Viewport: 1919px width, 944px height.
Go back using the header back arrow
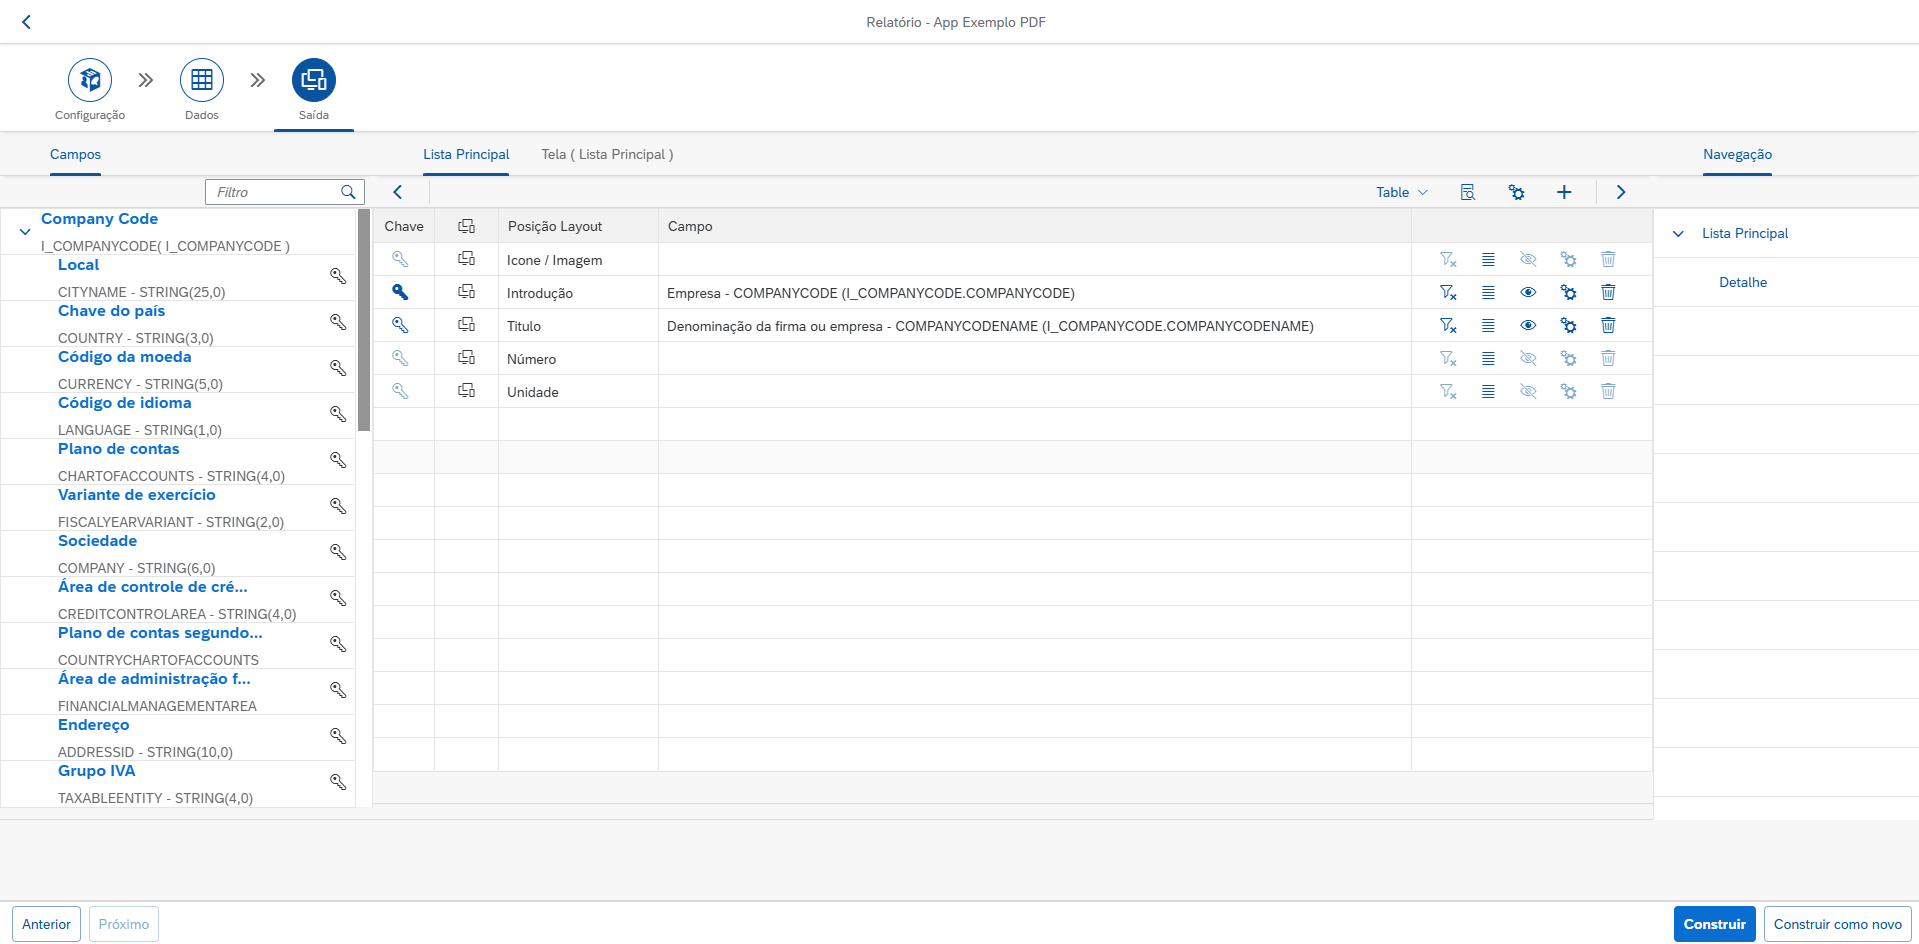coord(26,22)
